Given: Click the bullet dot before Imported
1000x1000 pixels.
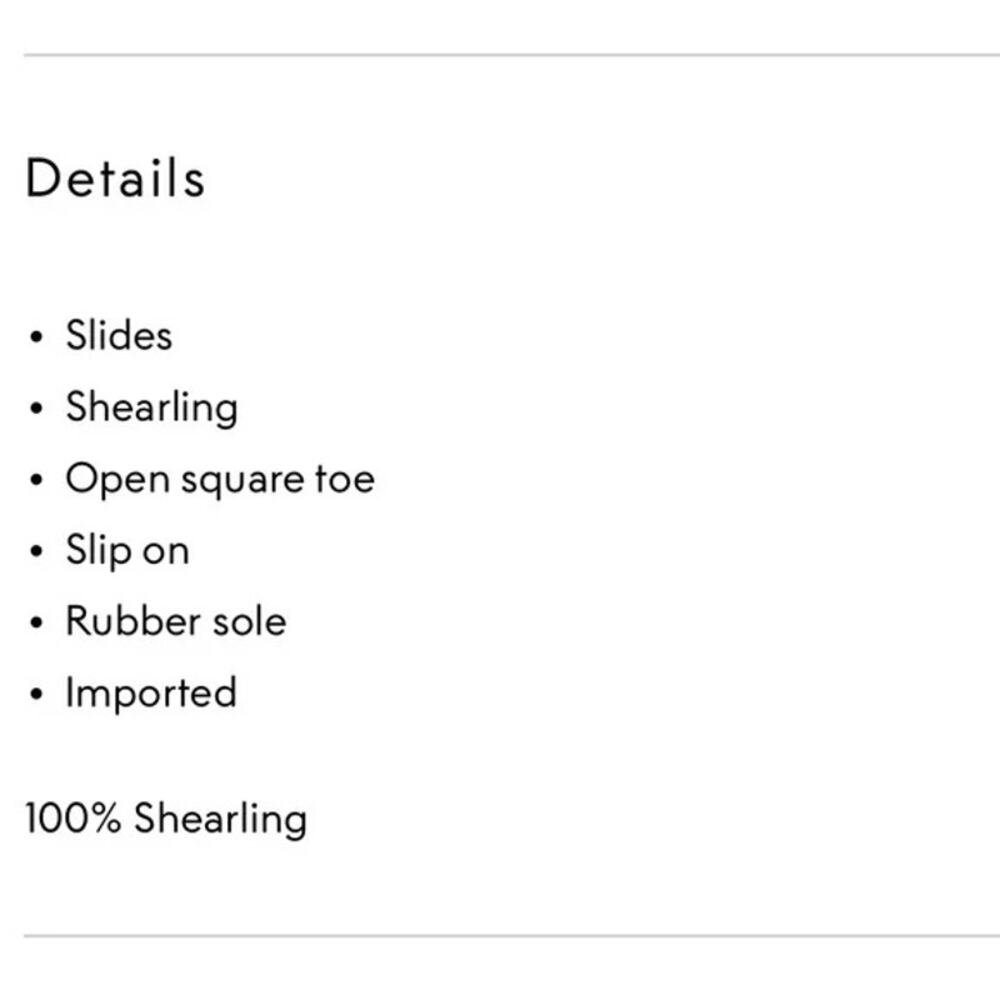Looking at the screenshot, I should point(37,695).
